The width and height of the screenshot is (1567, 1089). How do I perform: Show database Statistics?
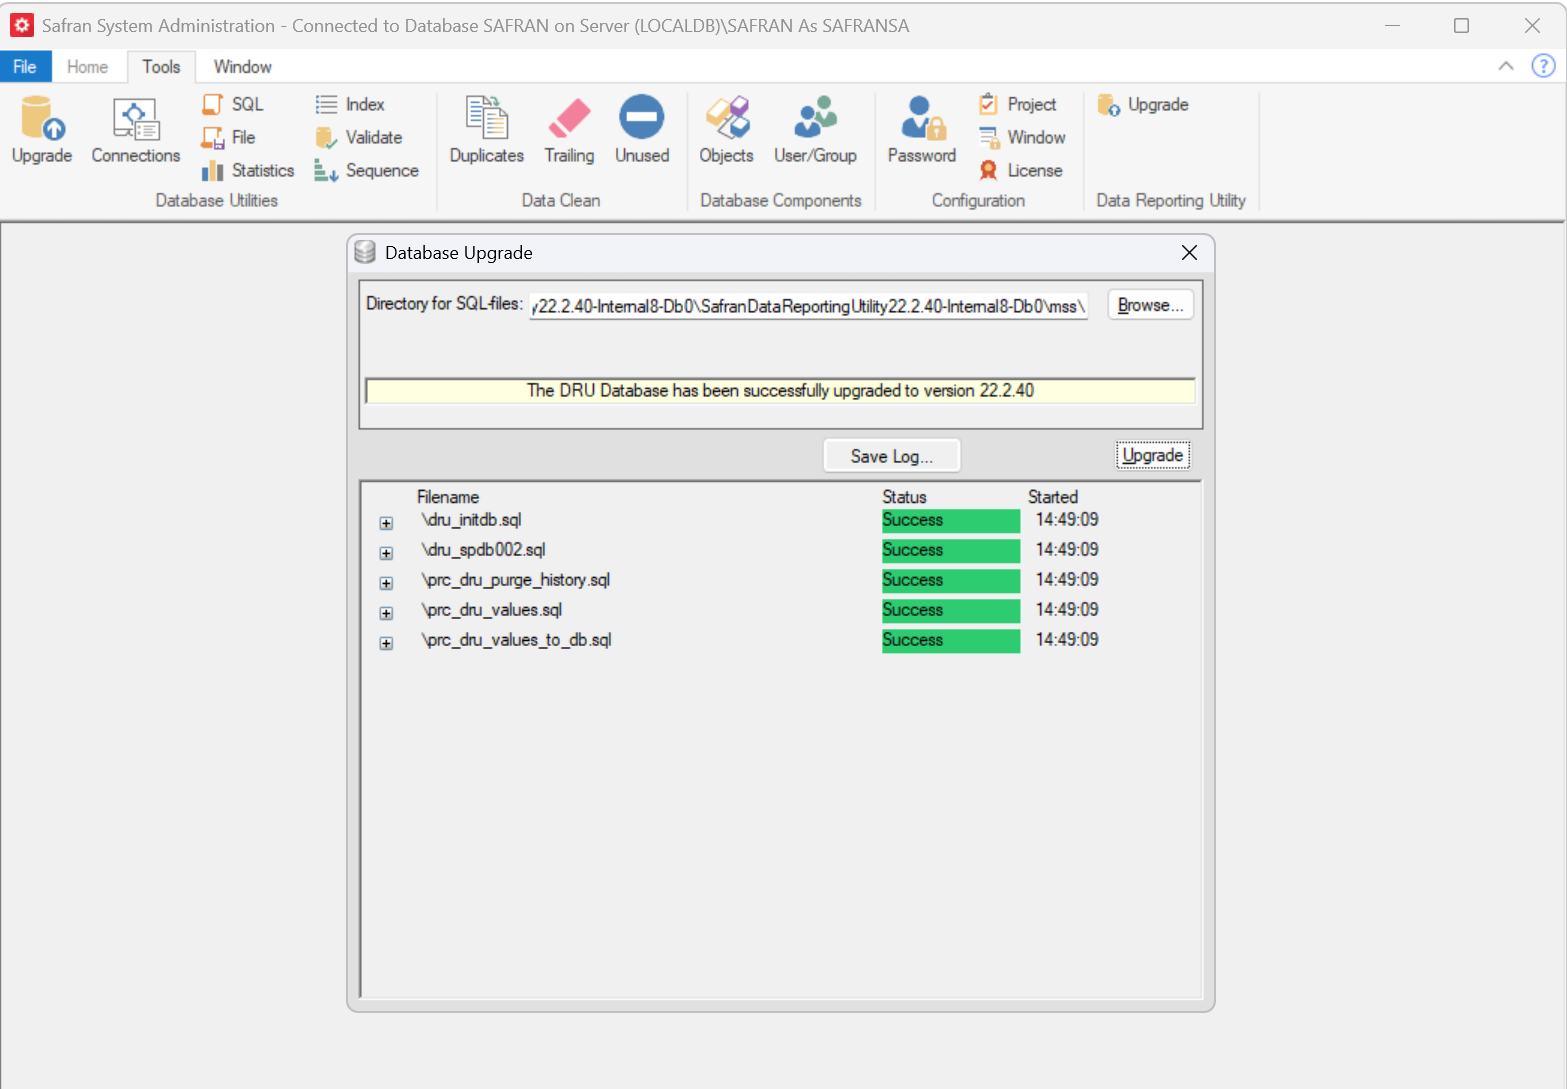(x=248, y=170)
